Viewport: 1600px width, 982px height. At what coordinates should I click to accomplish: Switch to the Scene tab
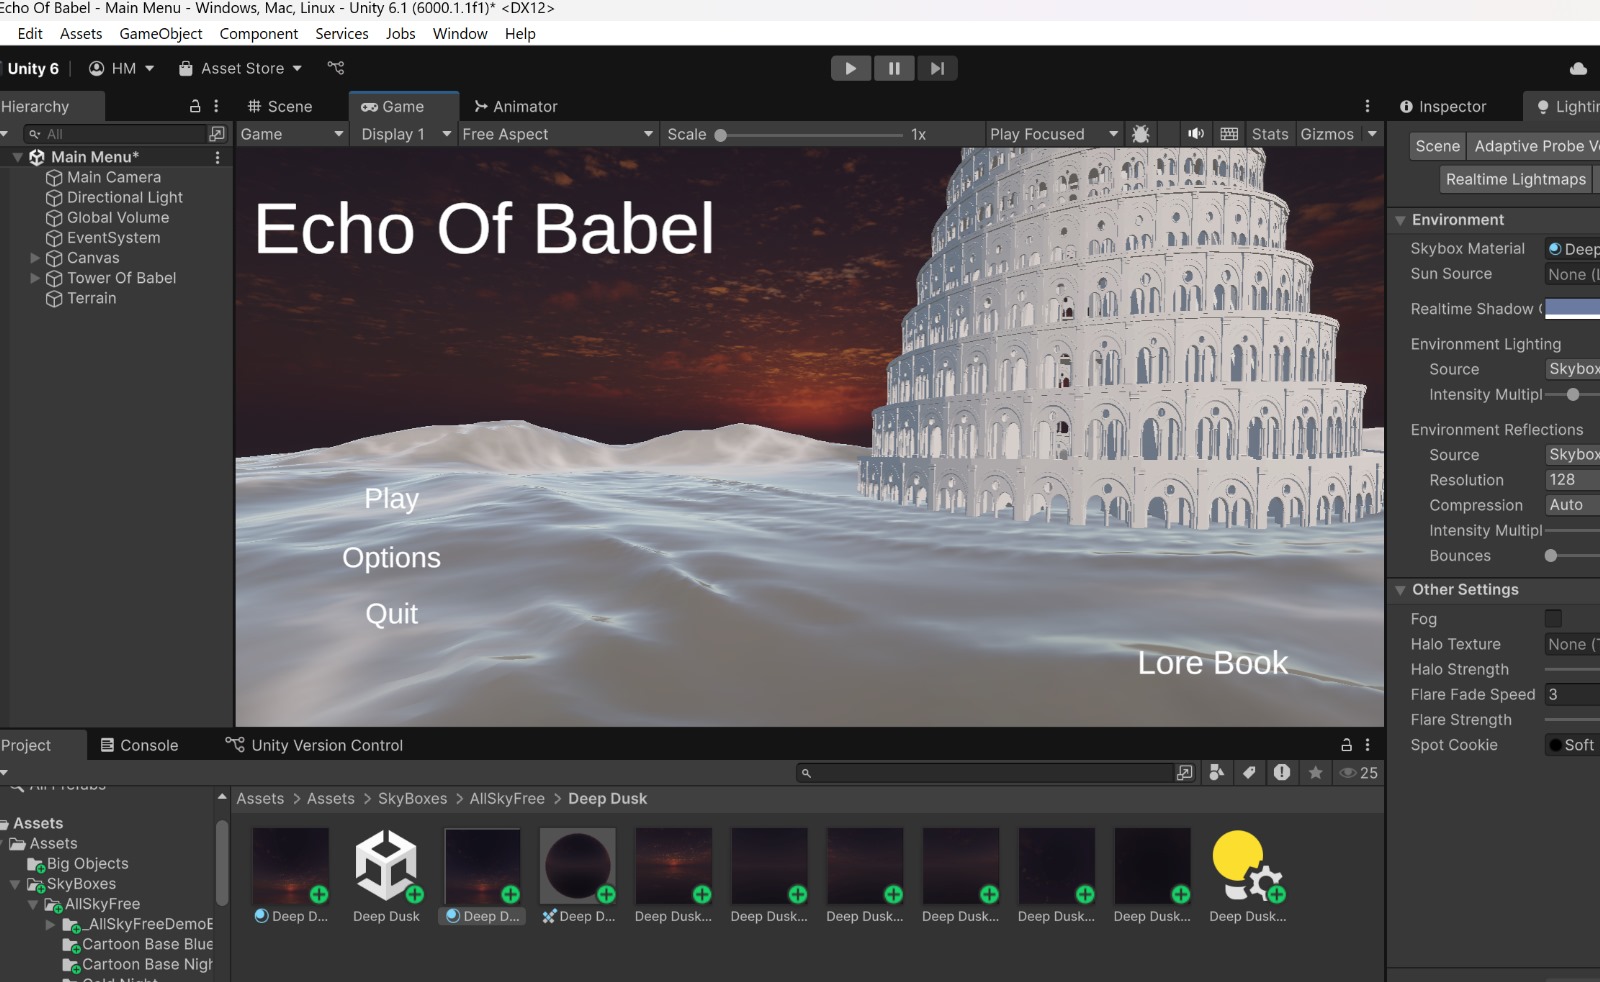coord(280,106)
